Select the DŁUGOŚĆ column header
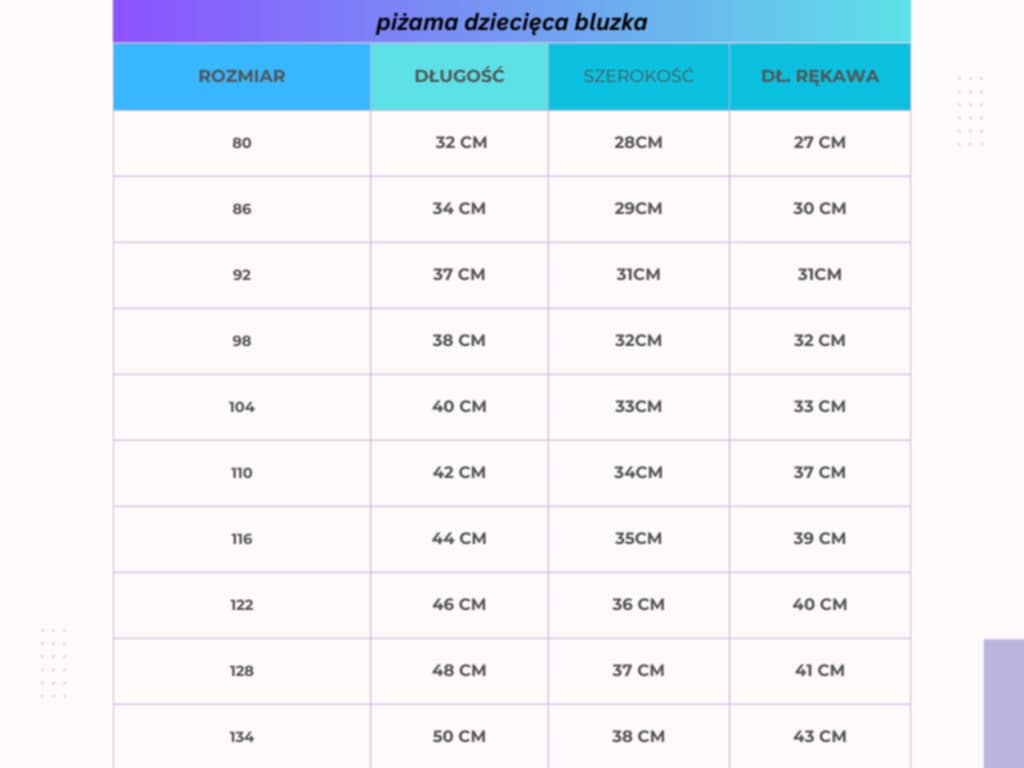1024x768 pixels. click(459, 76)
